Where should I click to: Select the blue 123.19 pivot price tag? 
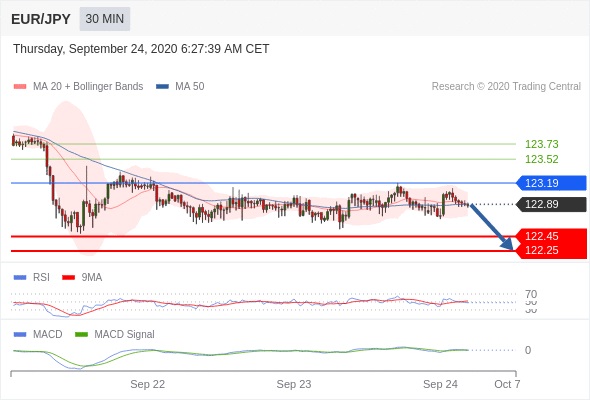click(551, 183)
